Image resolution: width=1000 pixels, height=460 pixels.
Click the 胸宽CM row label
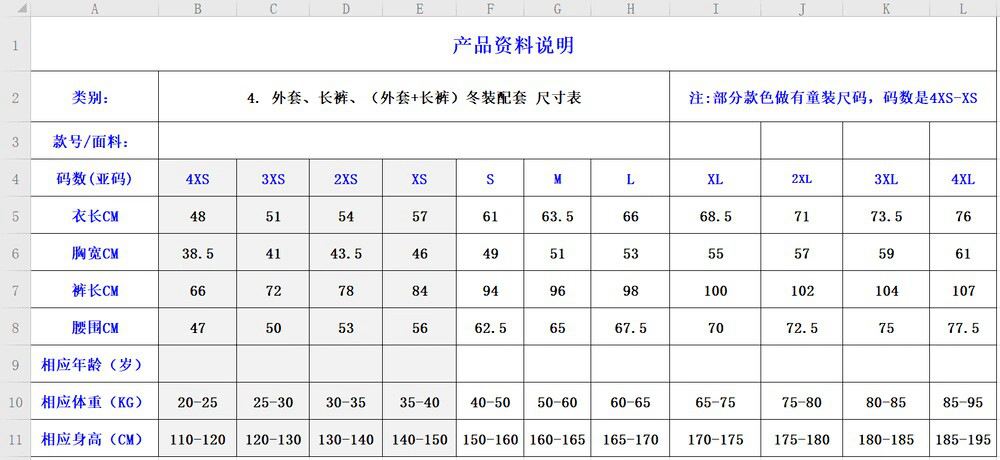click(x=94, y=253)
